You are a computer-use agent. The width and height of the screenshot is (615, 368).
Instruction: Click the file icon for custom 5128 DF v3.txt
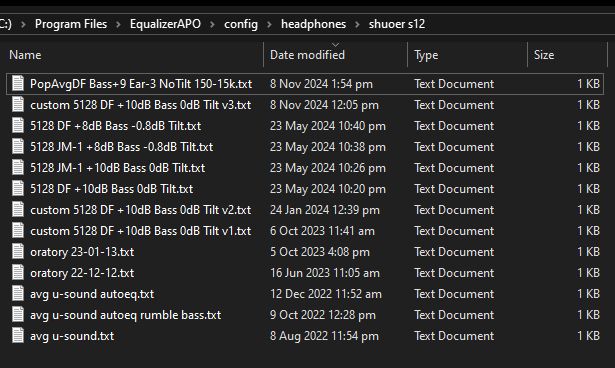[18, 104]
